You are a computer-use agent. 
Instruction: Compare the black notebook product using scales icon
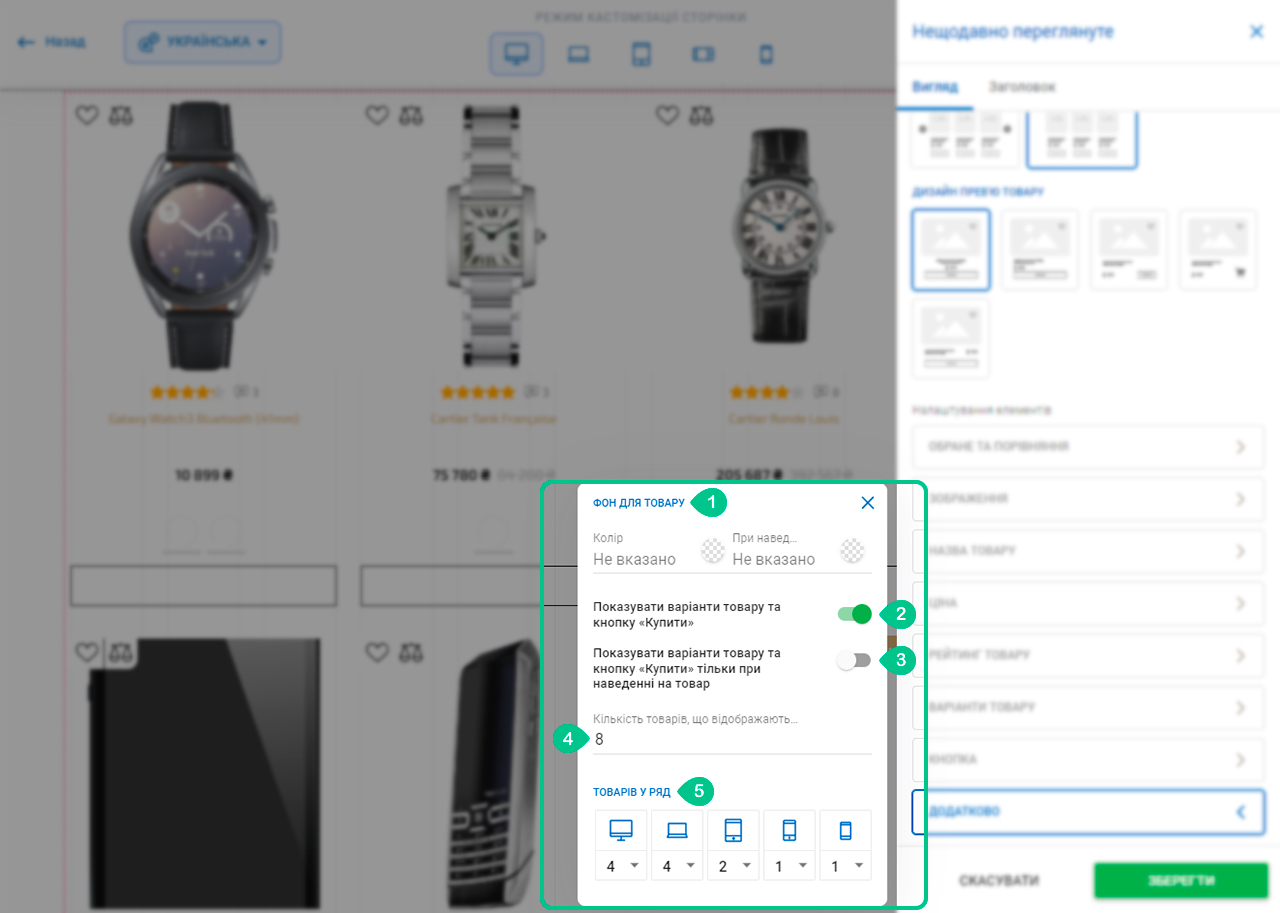pos(121,652)
